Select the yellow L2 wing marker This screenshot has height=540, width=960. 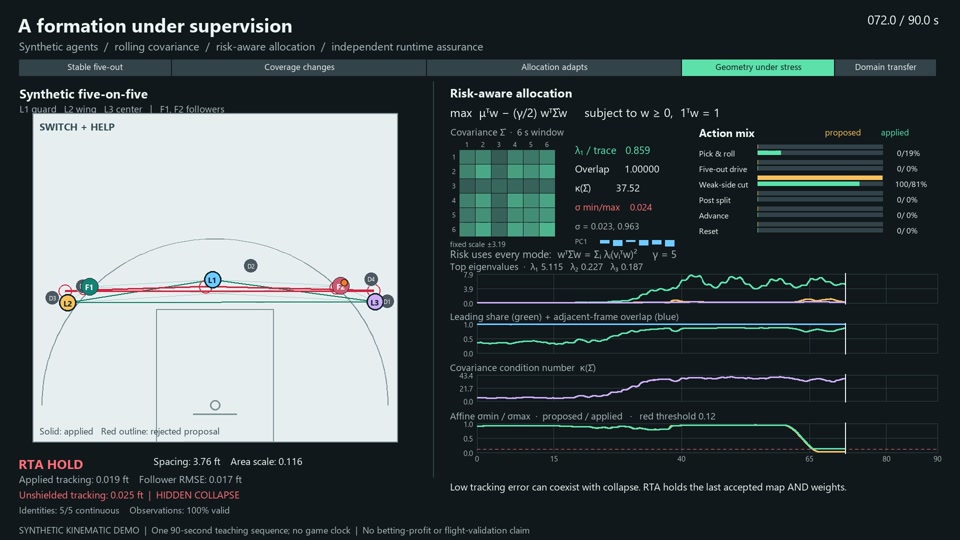pyautogui.click(x=67, y=302)
